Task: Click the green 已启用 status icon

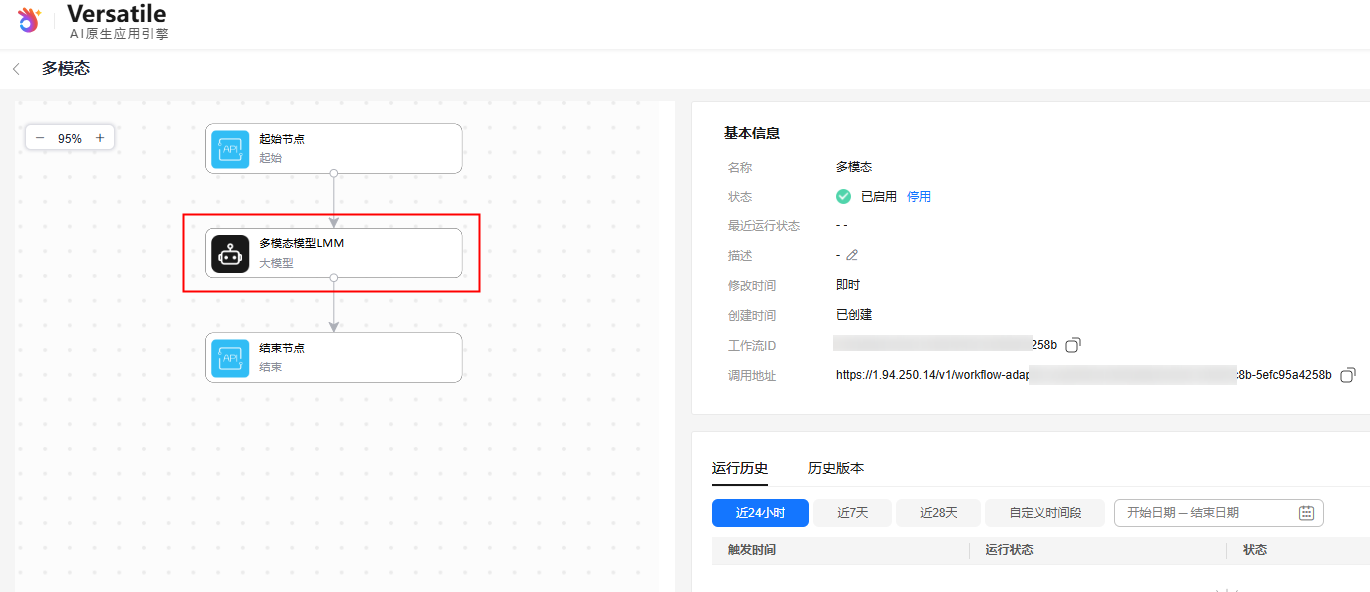Action: 843,196
